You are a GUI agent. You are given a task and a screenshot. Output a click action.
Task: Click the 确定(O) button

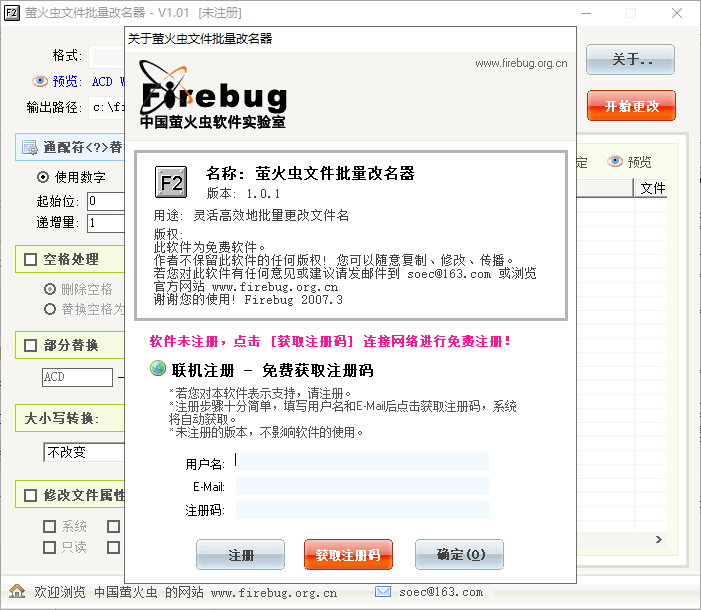460,555
